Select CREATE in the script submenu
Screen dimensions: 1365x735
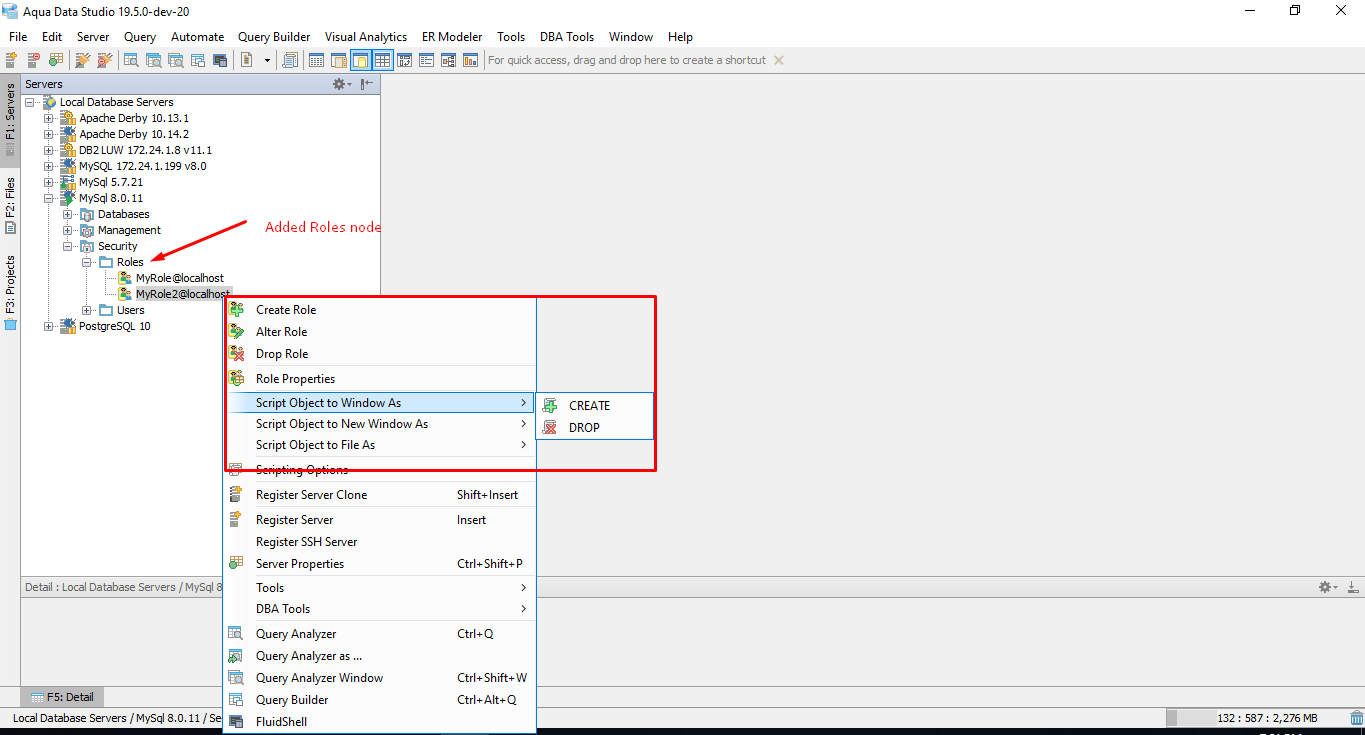coord(595,406)
